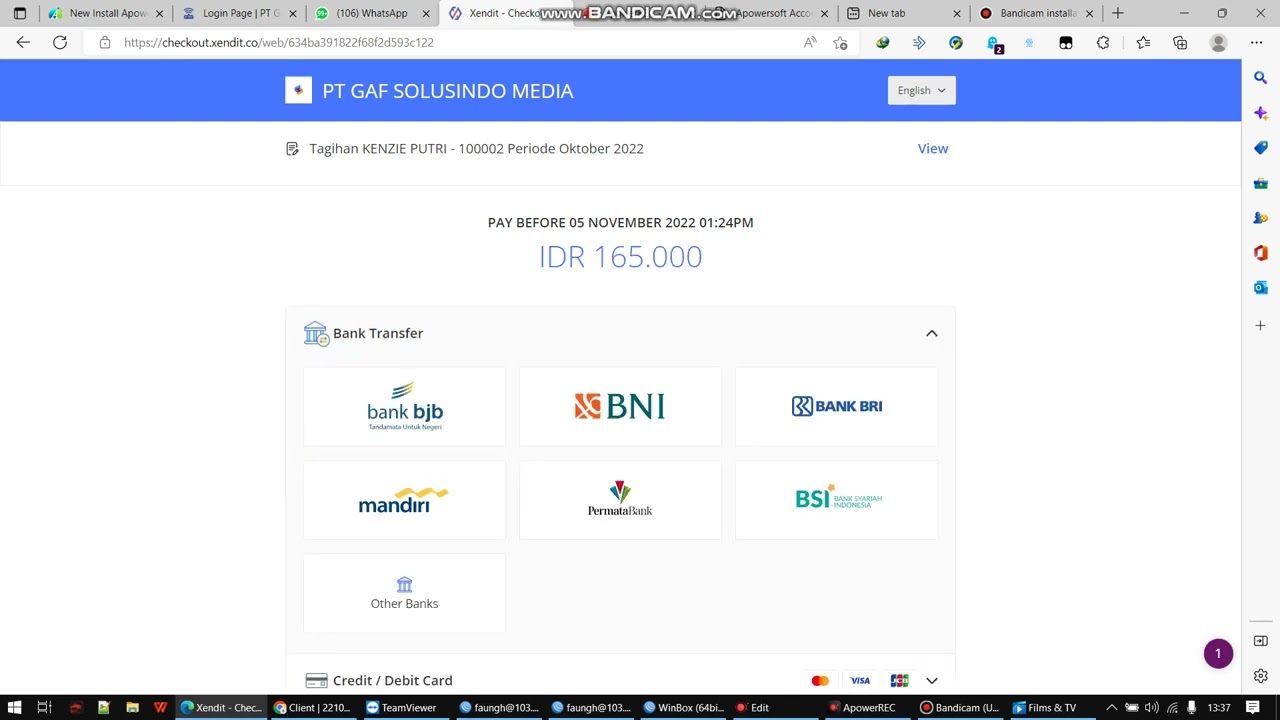This screenshot has width=1280, height=720.
Task: Open taskbar File Explorer folder
Action: [x=132, y=707]
